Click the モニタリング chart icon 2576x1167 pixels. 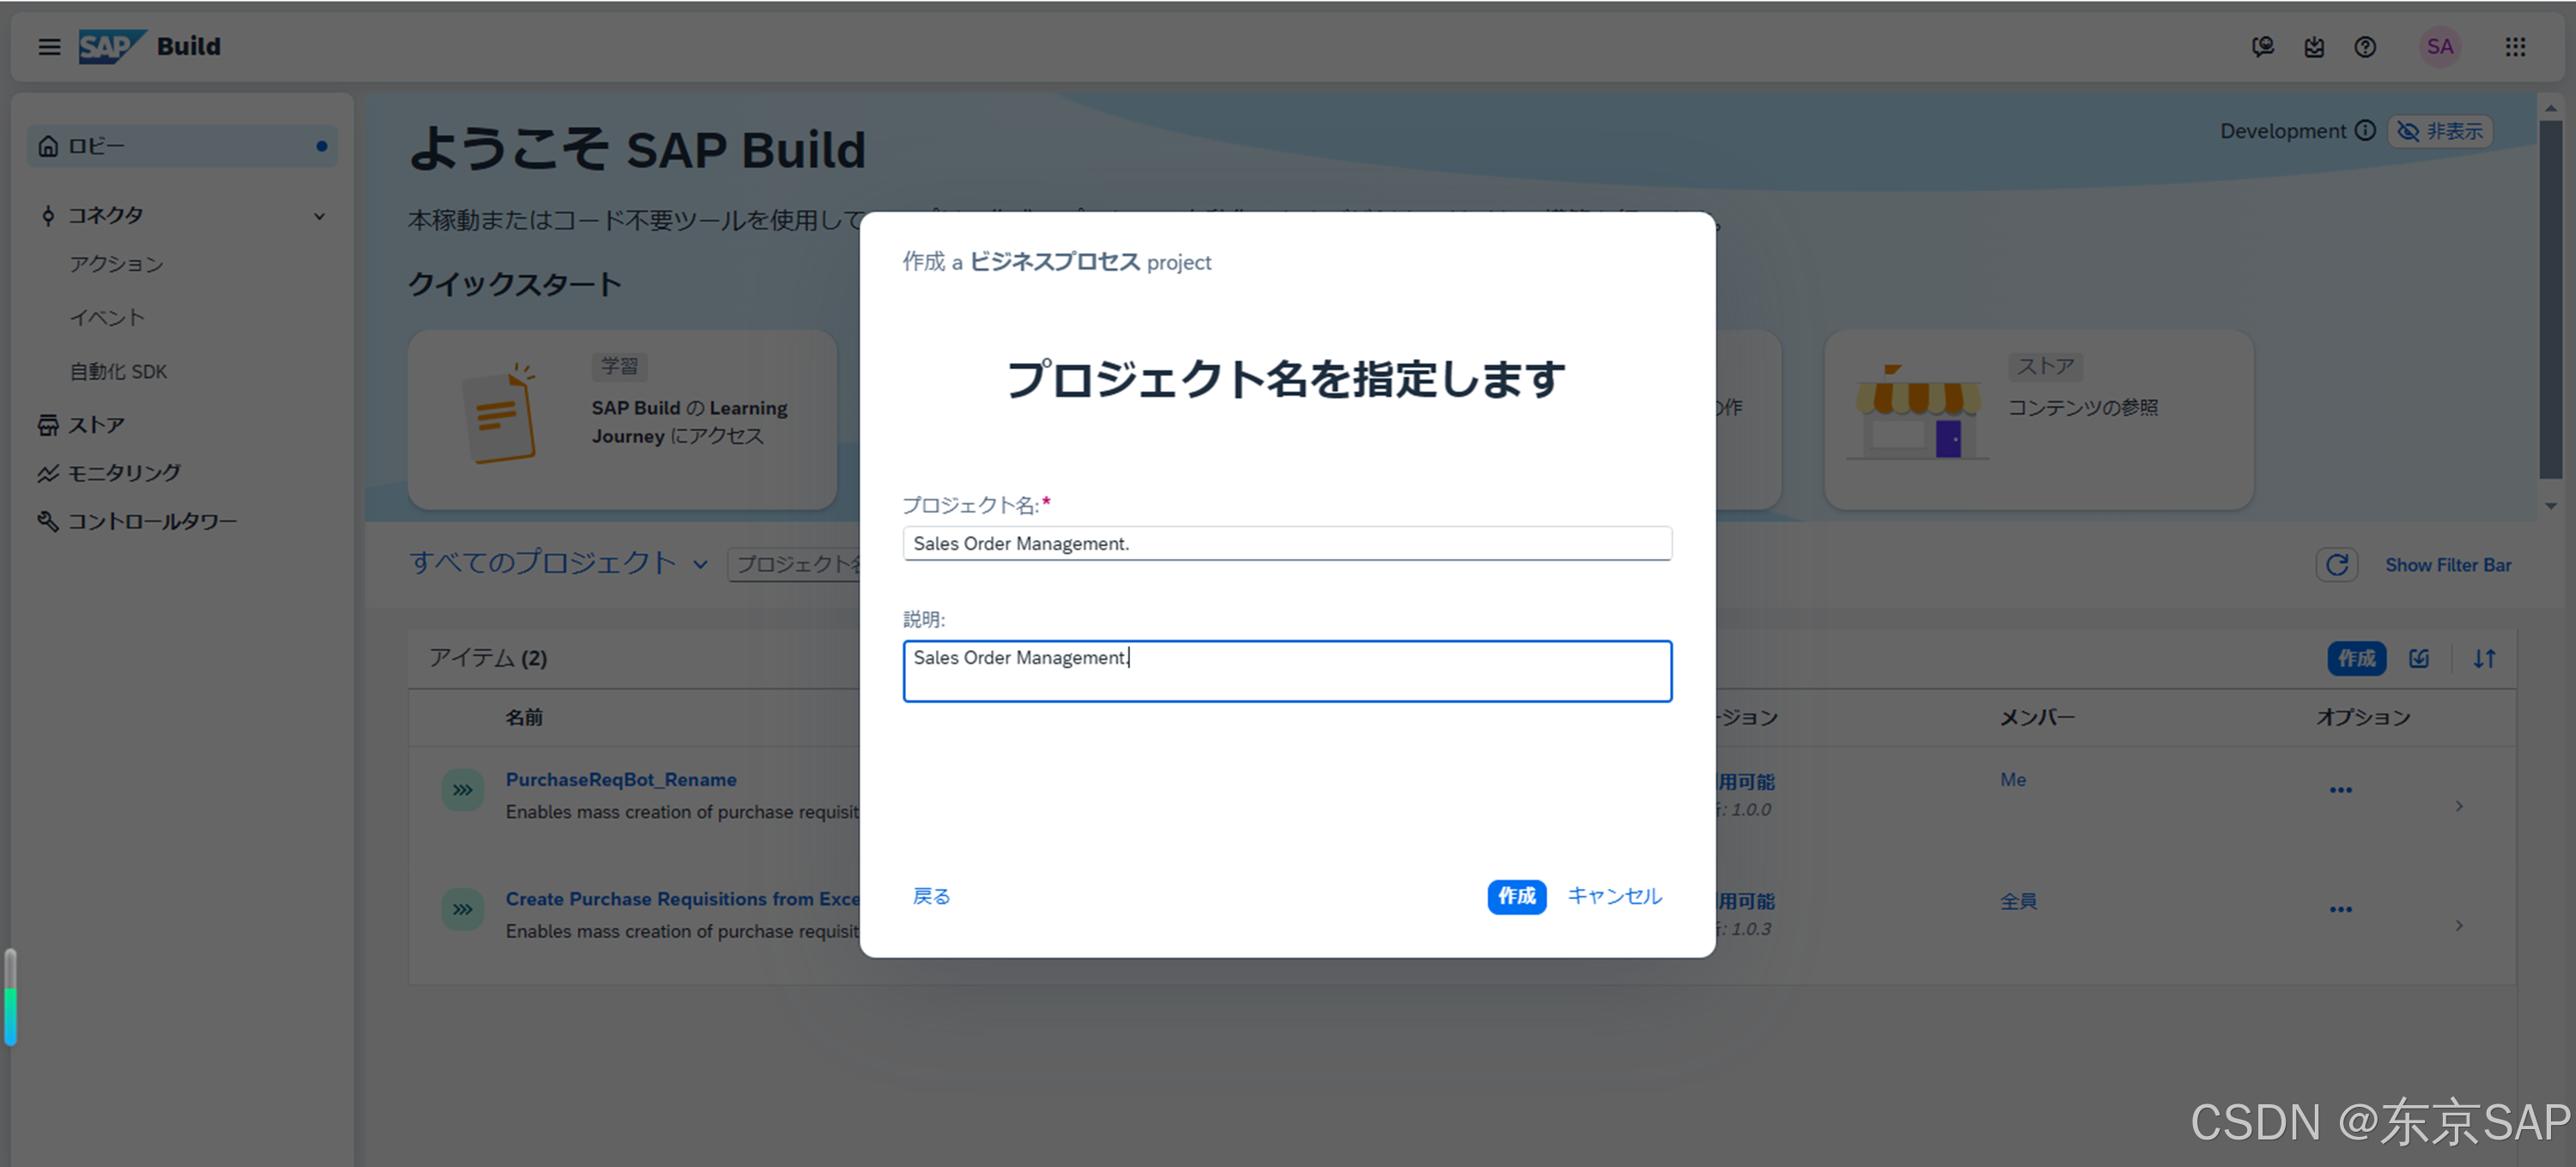pos(48,473)
